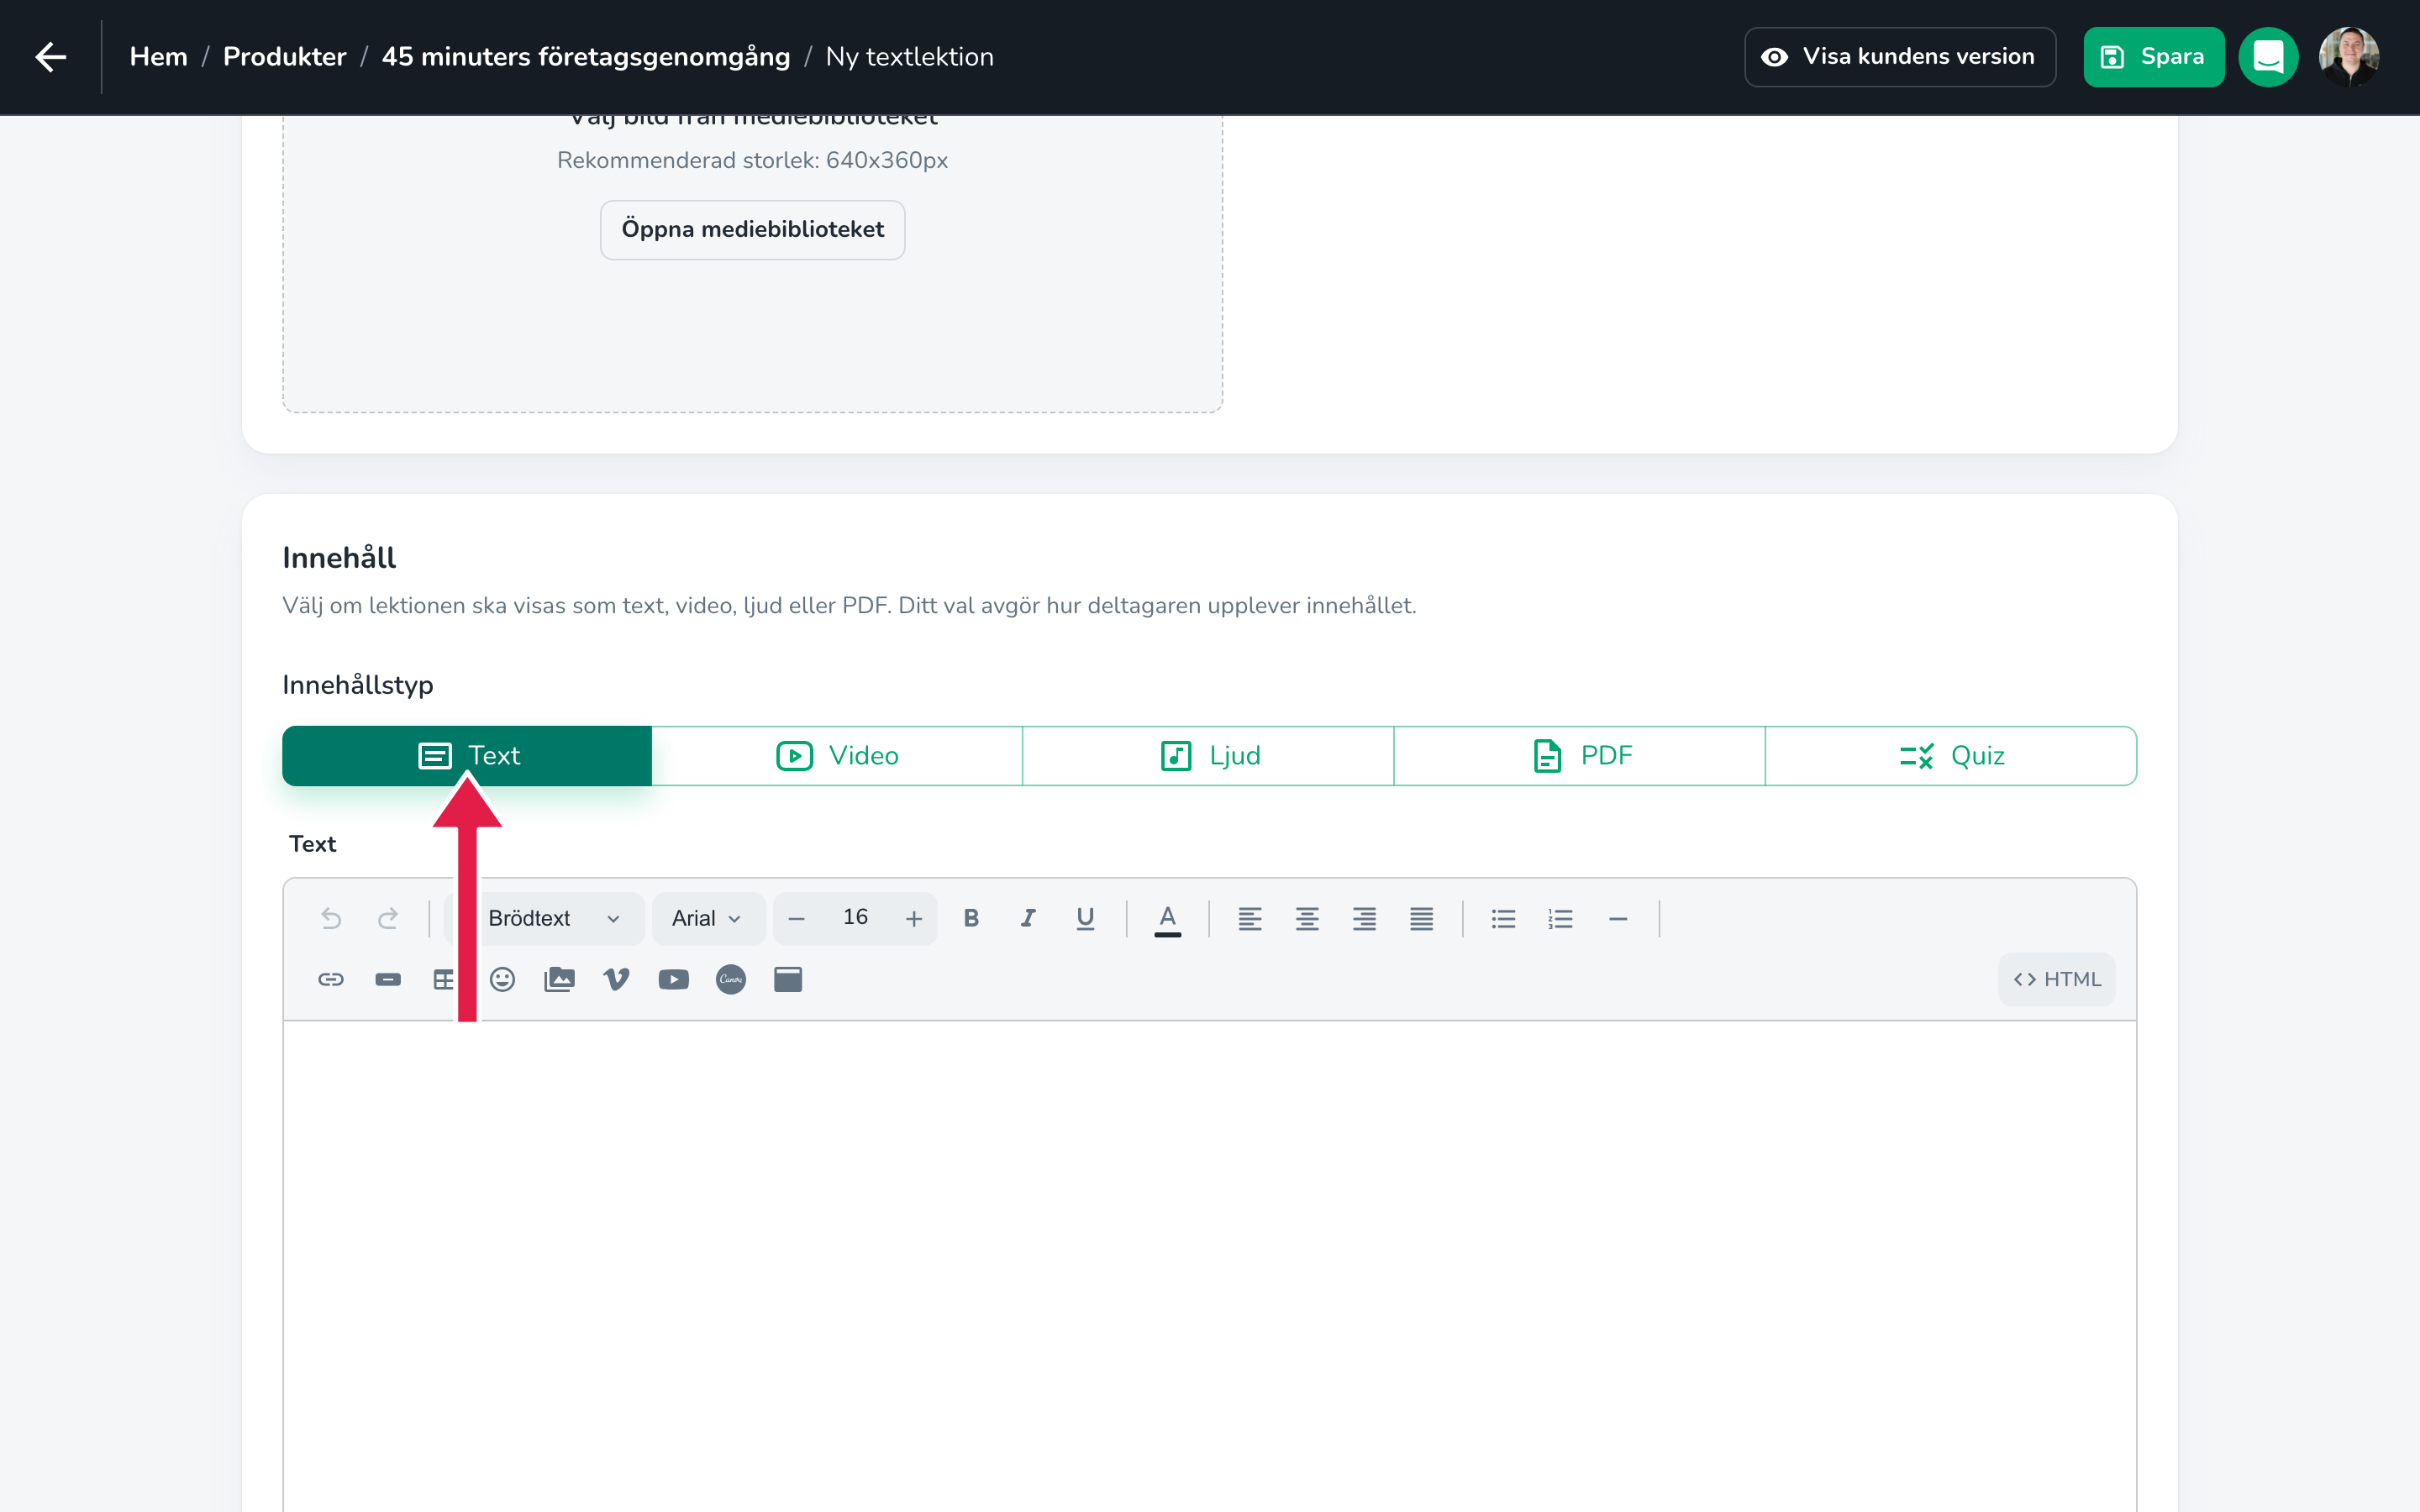Insert a bulleted list
2420x1512 pixels.
[x=1503, y=918]
